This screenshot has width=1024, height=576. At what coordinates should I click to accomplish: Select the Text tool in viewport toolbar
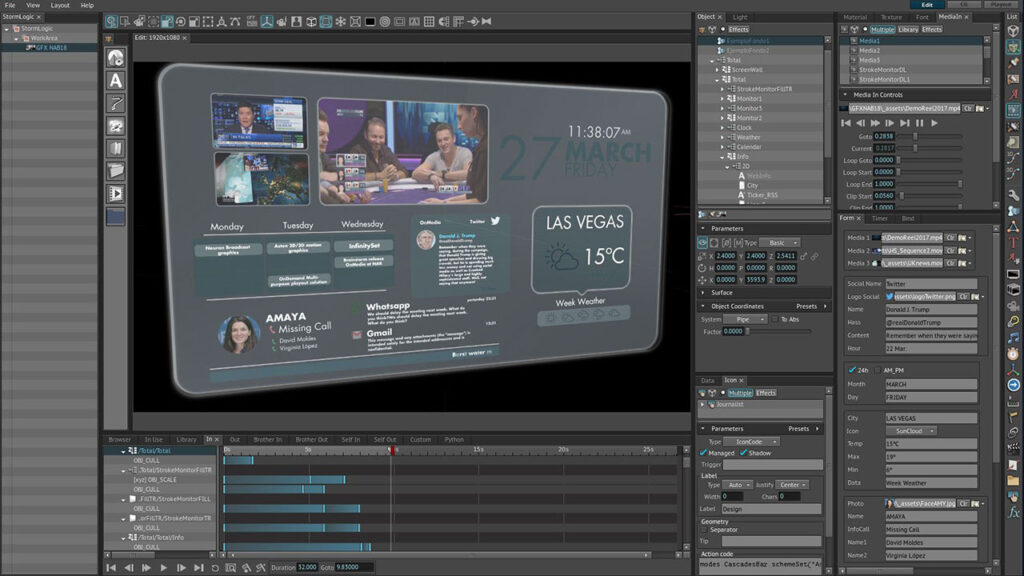pyautogui.click(x=116, y=80)
